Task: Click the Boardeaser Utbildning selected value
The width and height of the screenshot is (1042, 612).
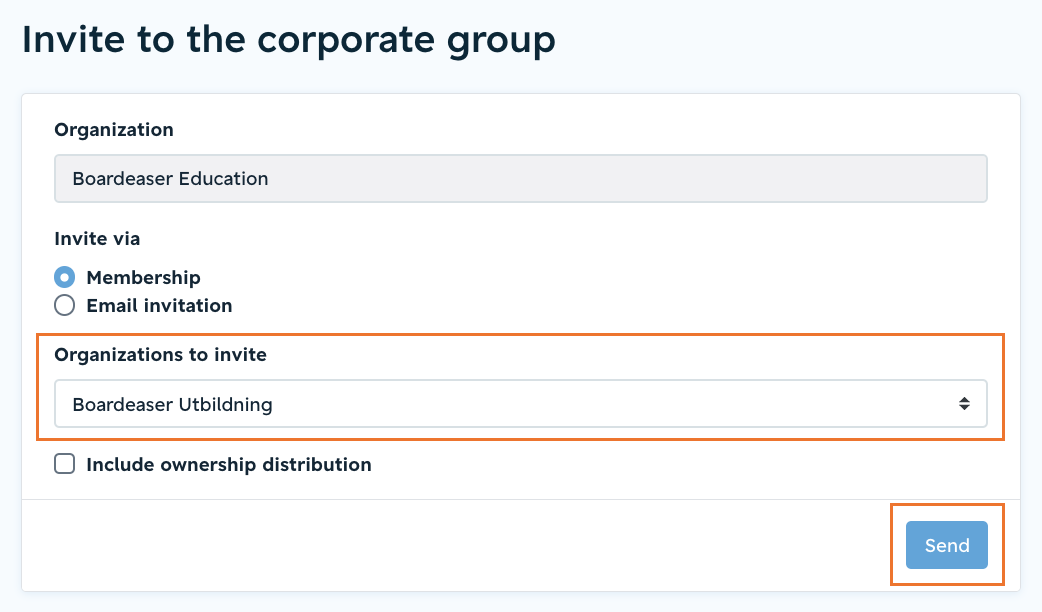Action: click(x=172, y=405)
